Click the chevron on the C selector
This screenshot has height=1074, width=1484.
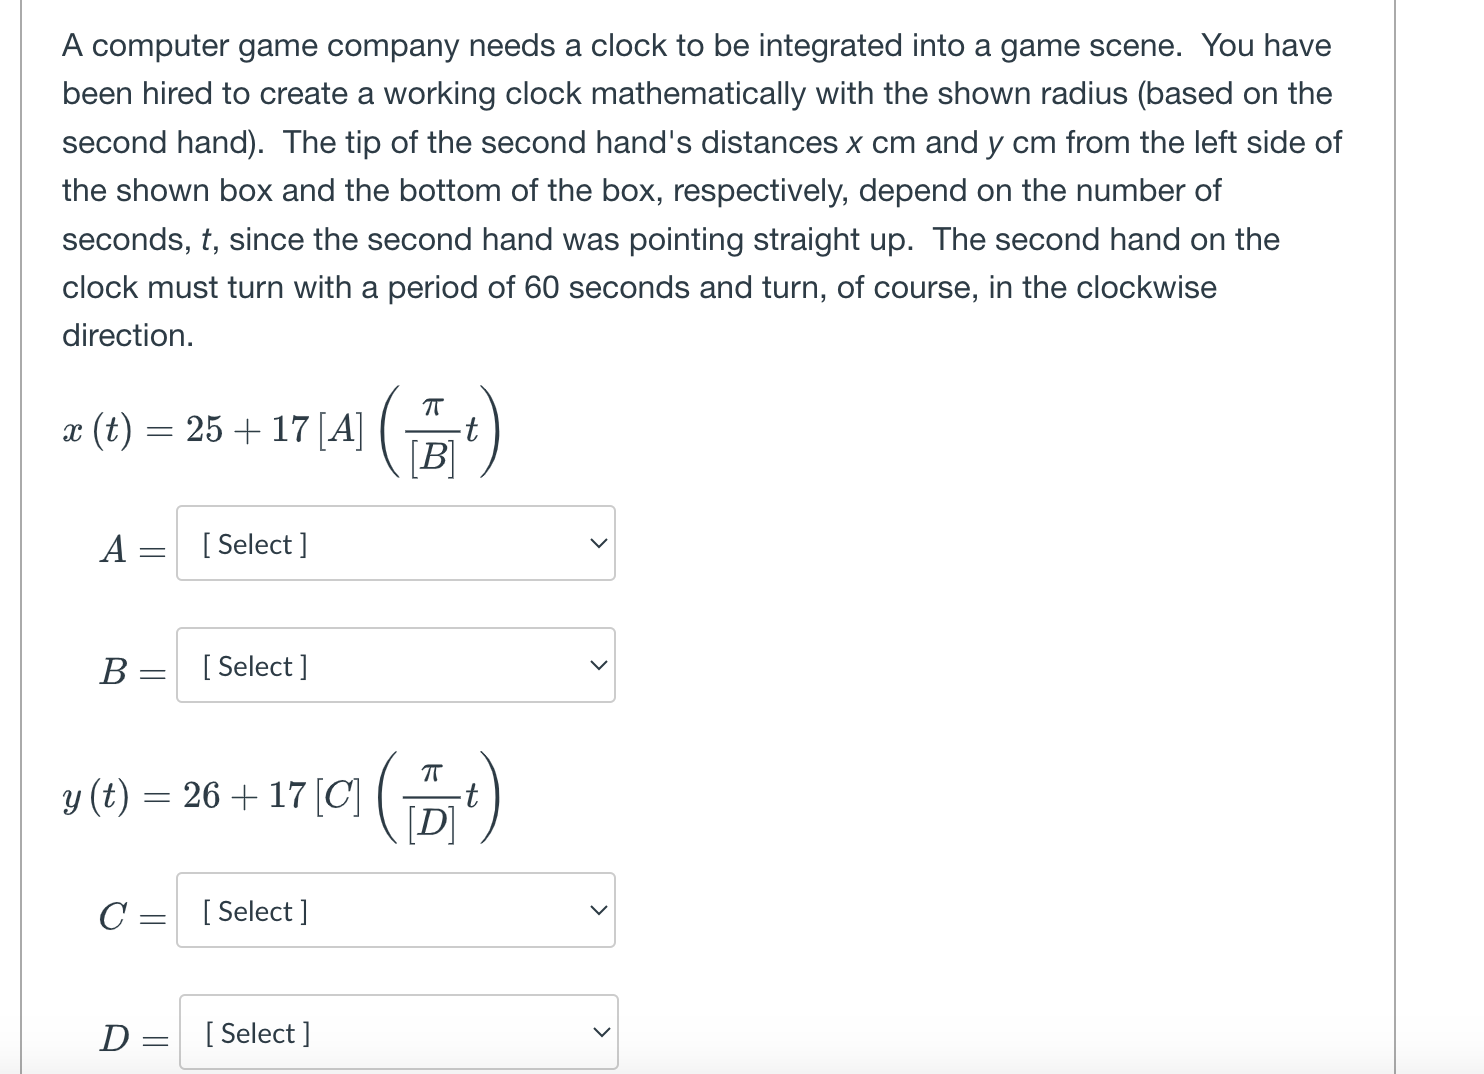pyautogui.click(x=597, y=910)
